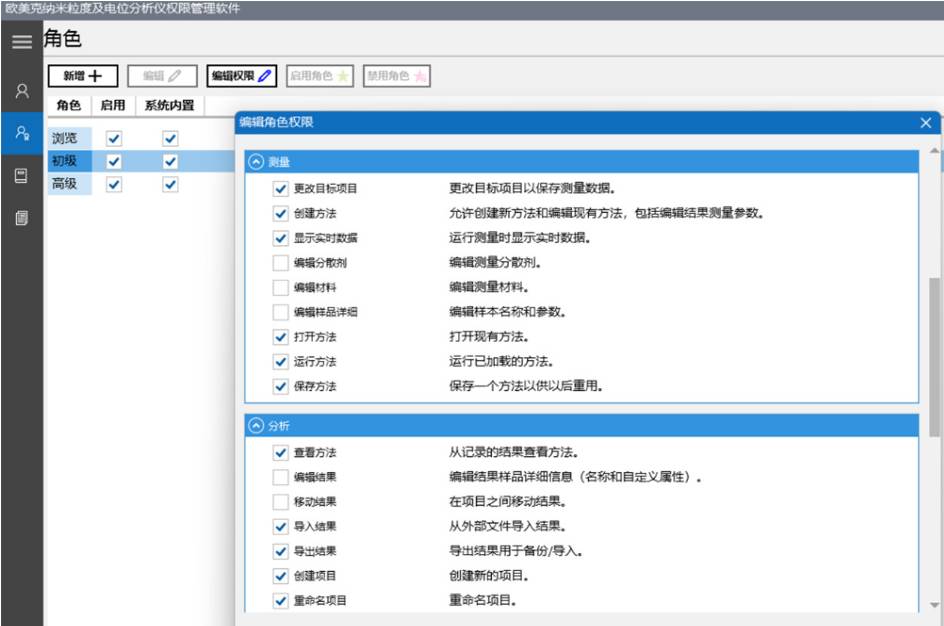The height and width of the screenshot is (626, 944).
Task: Close the 编辑角色权限 dialog
Action: pyautogui.click(x=926, y=123)
